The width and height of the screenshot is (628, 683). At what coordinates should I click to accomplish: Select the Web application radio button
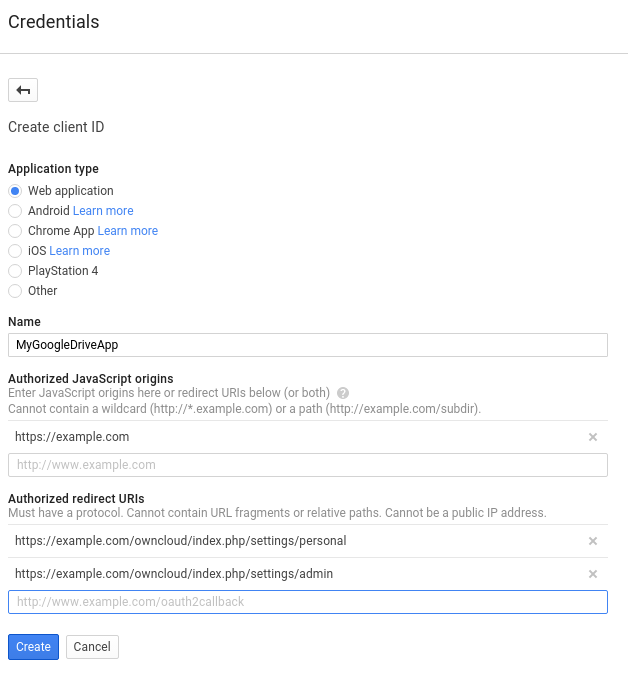click(15, 191)
